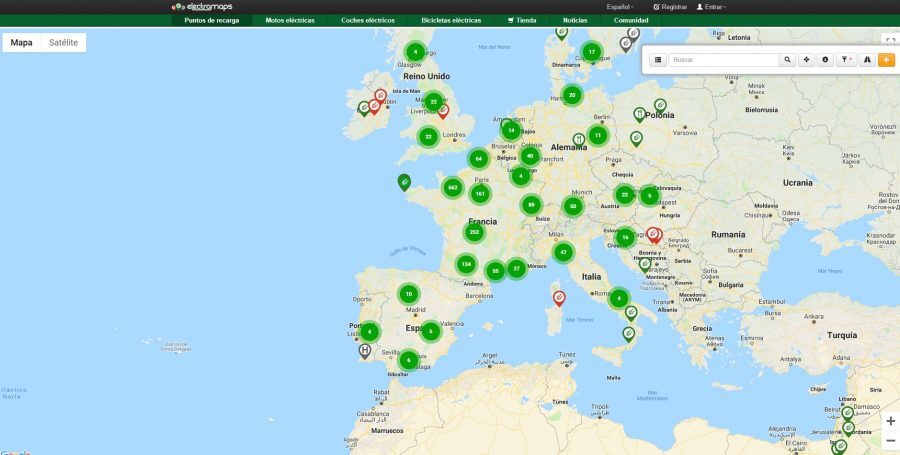Expand the 55 cluster in southern France
Screen dimensions: 900x455
click(x=495, y=271)
